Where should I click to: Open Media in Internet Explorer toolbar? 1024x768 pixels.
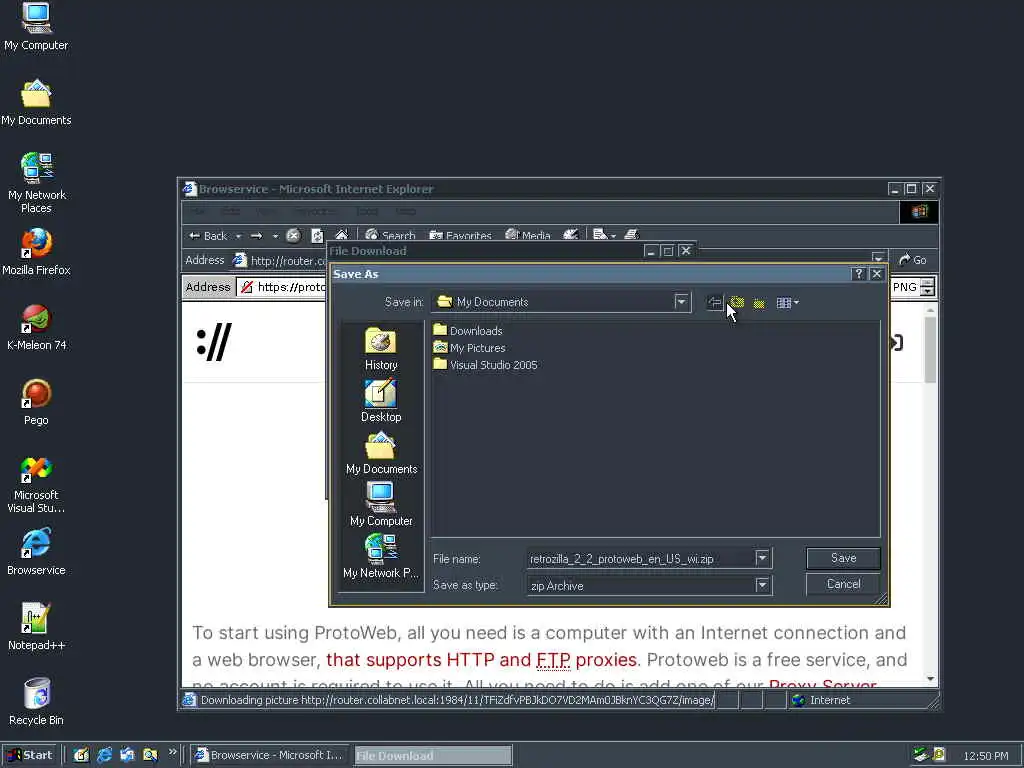tap(528, 235)
